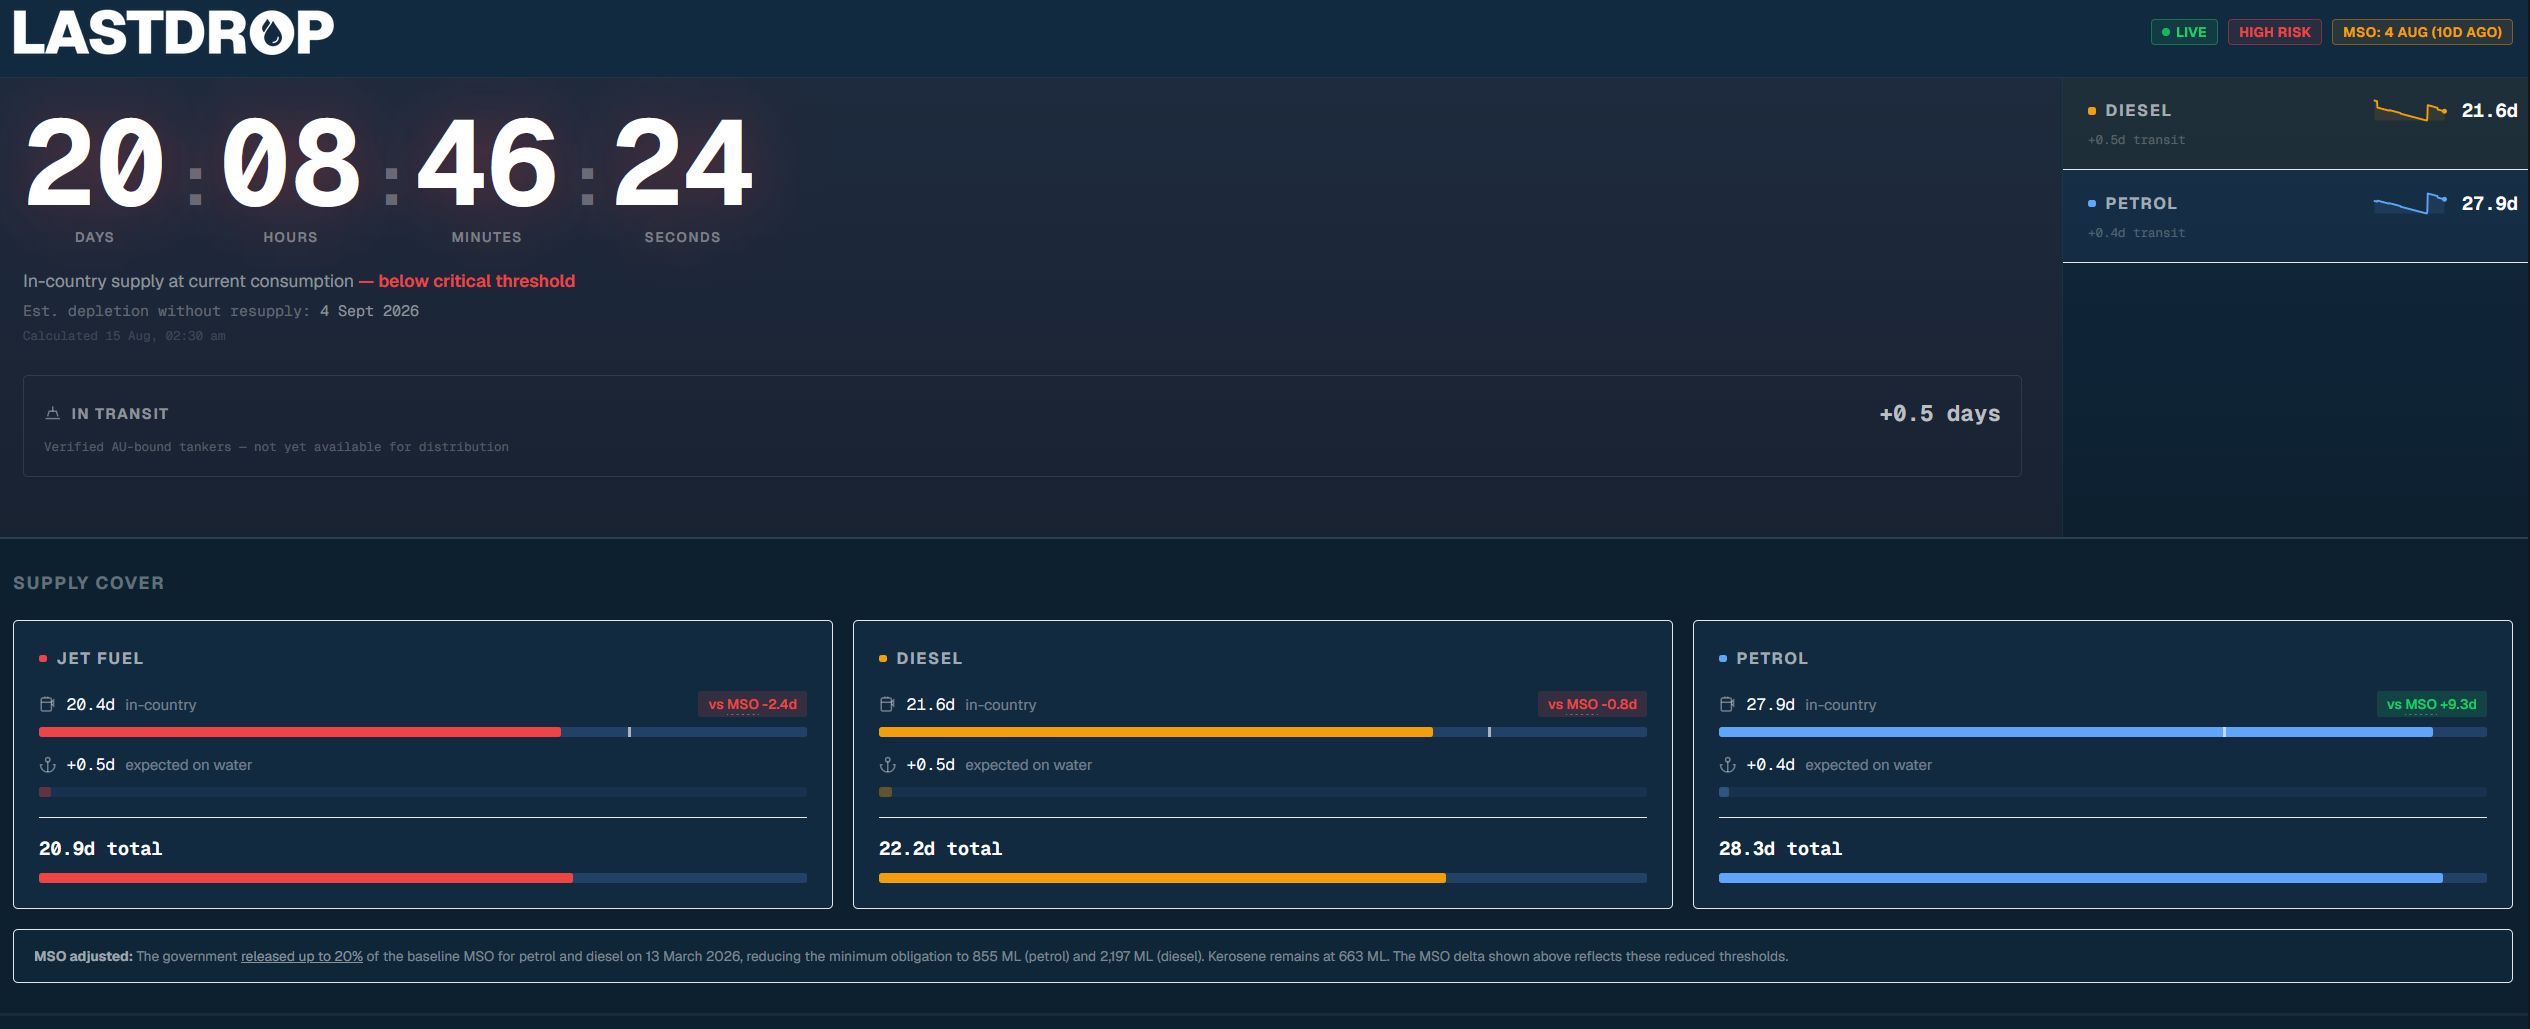Click the Diesel 22.2d total bar
2530x1029 pixels.
click(1263, 879)
